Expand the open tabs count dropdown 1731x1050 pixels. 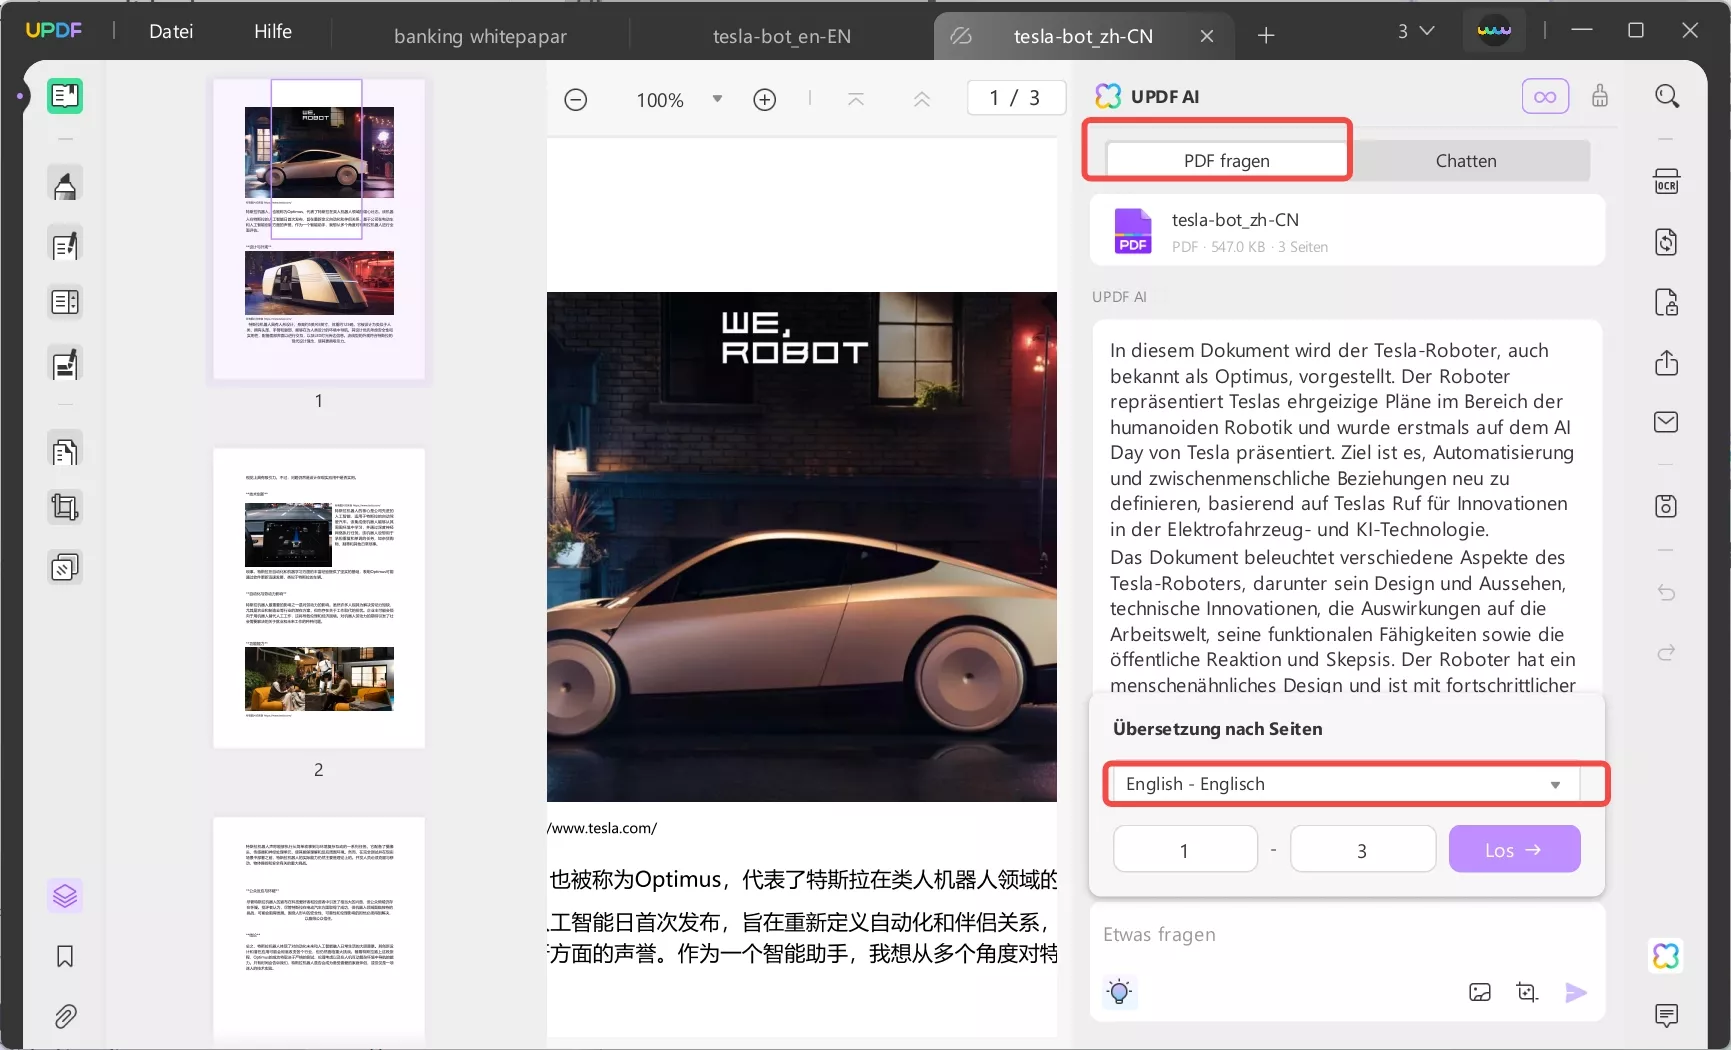tap(1416, 32)
